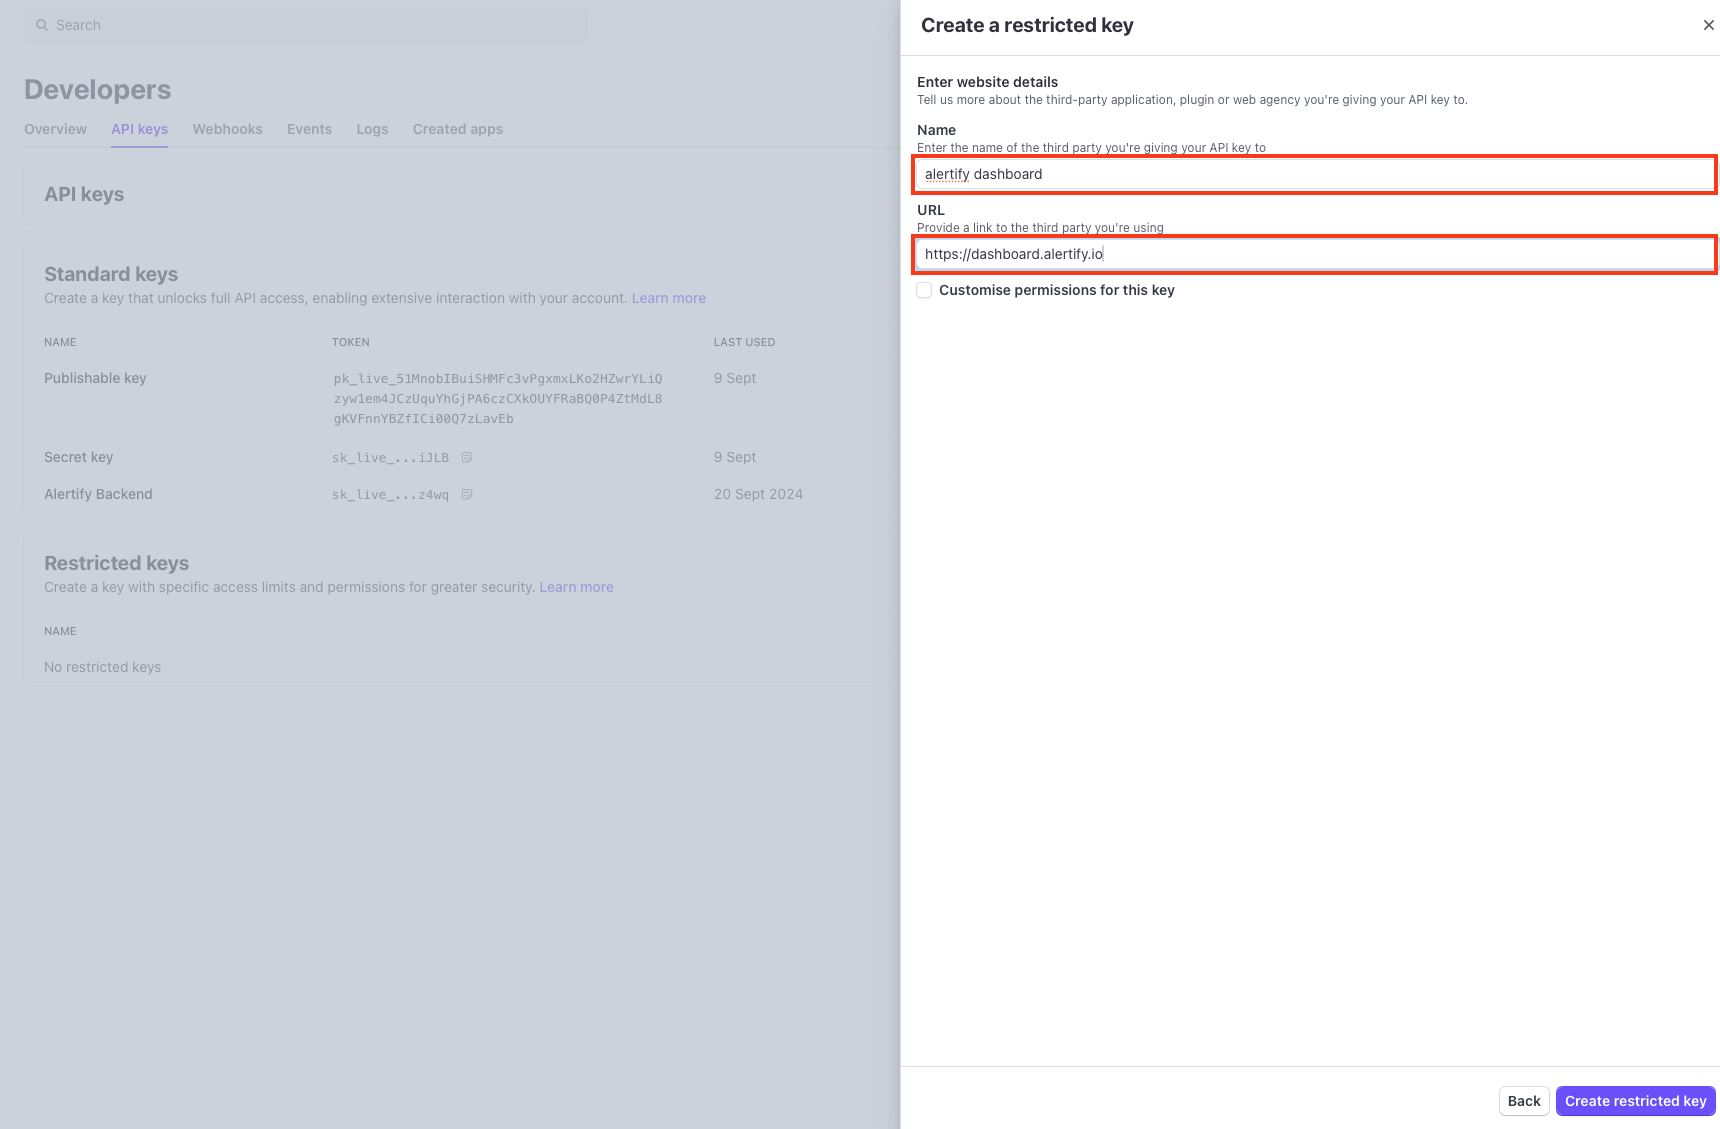
Task: Copy the Alertify Backend key token icon
Action: tap(467, 494)
